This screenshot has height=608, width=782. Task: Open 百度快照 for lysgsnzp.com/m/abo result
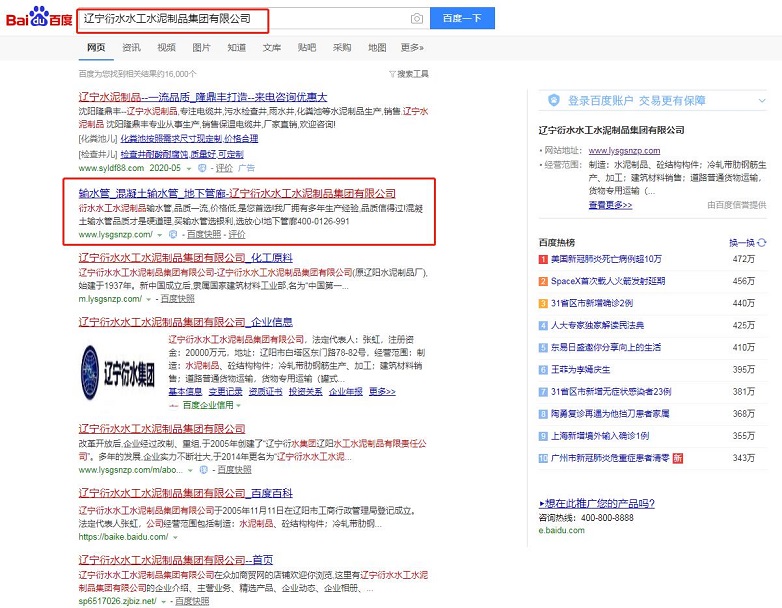tap(234, 470)
